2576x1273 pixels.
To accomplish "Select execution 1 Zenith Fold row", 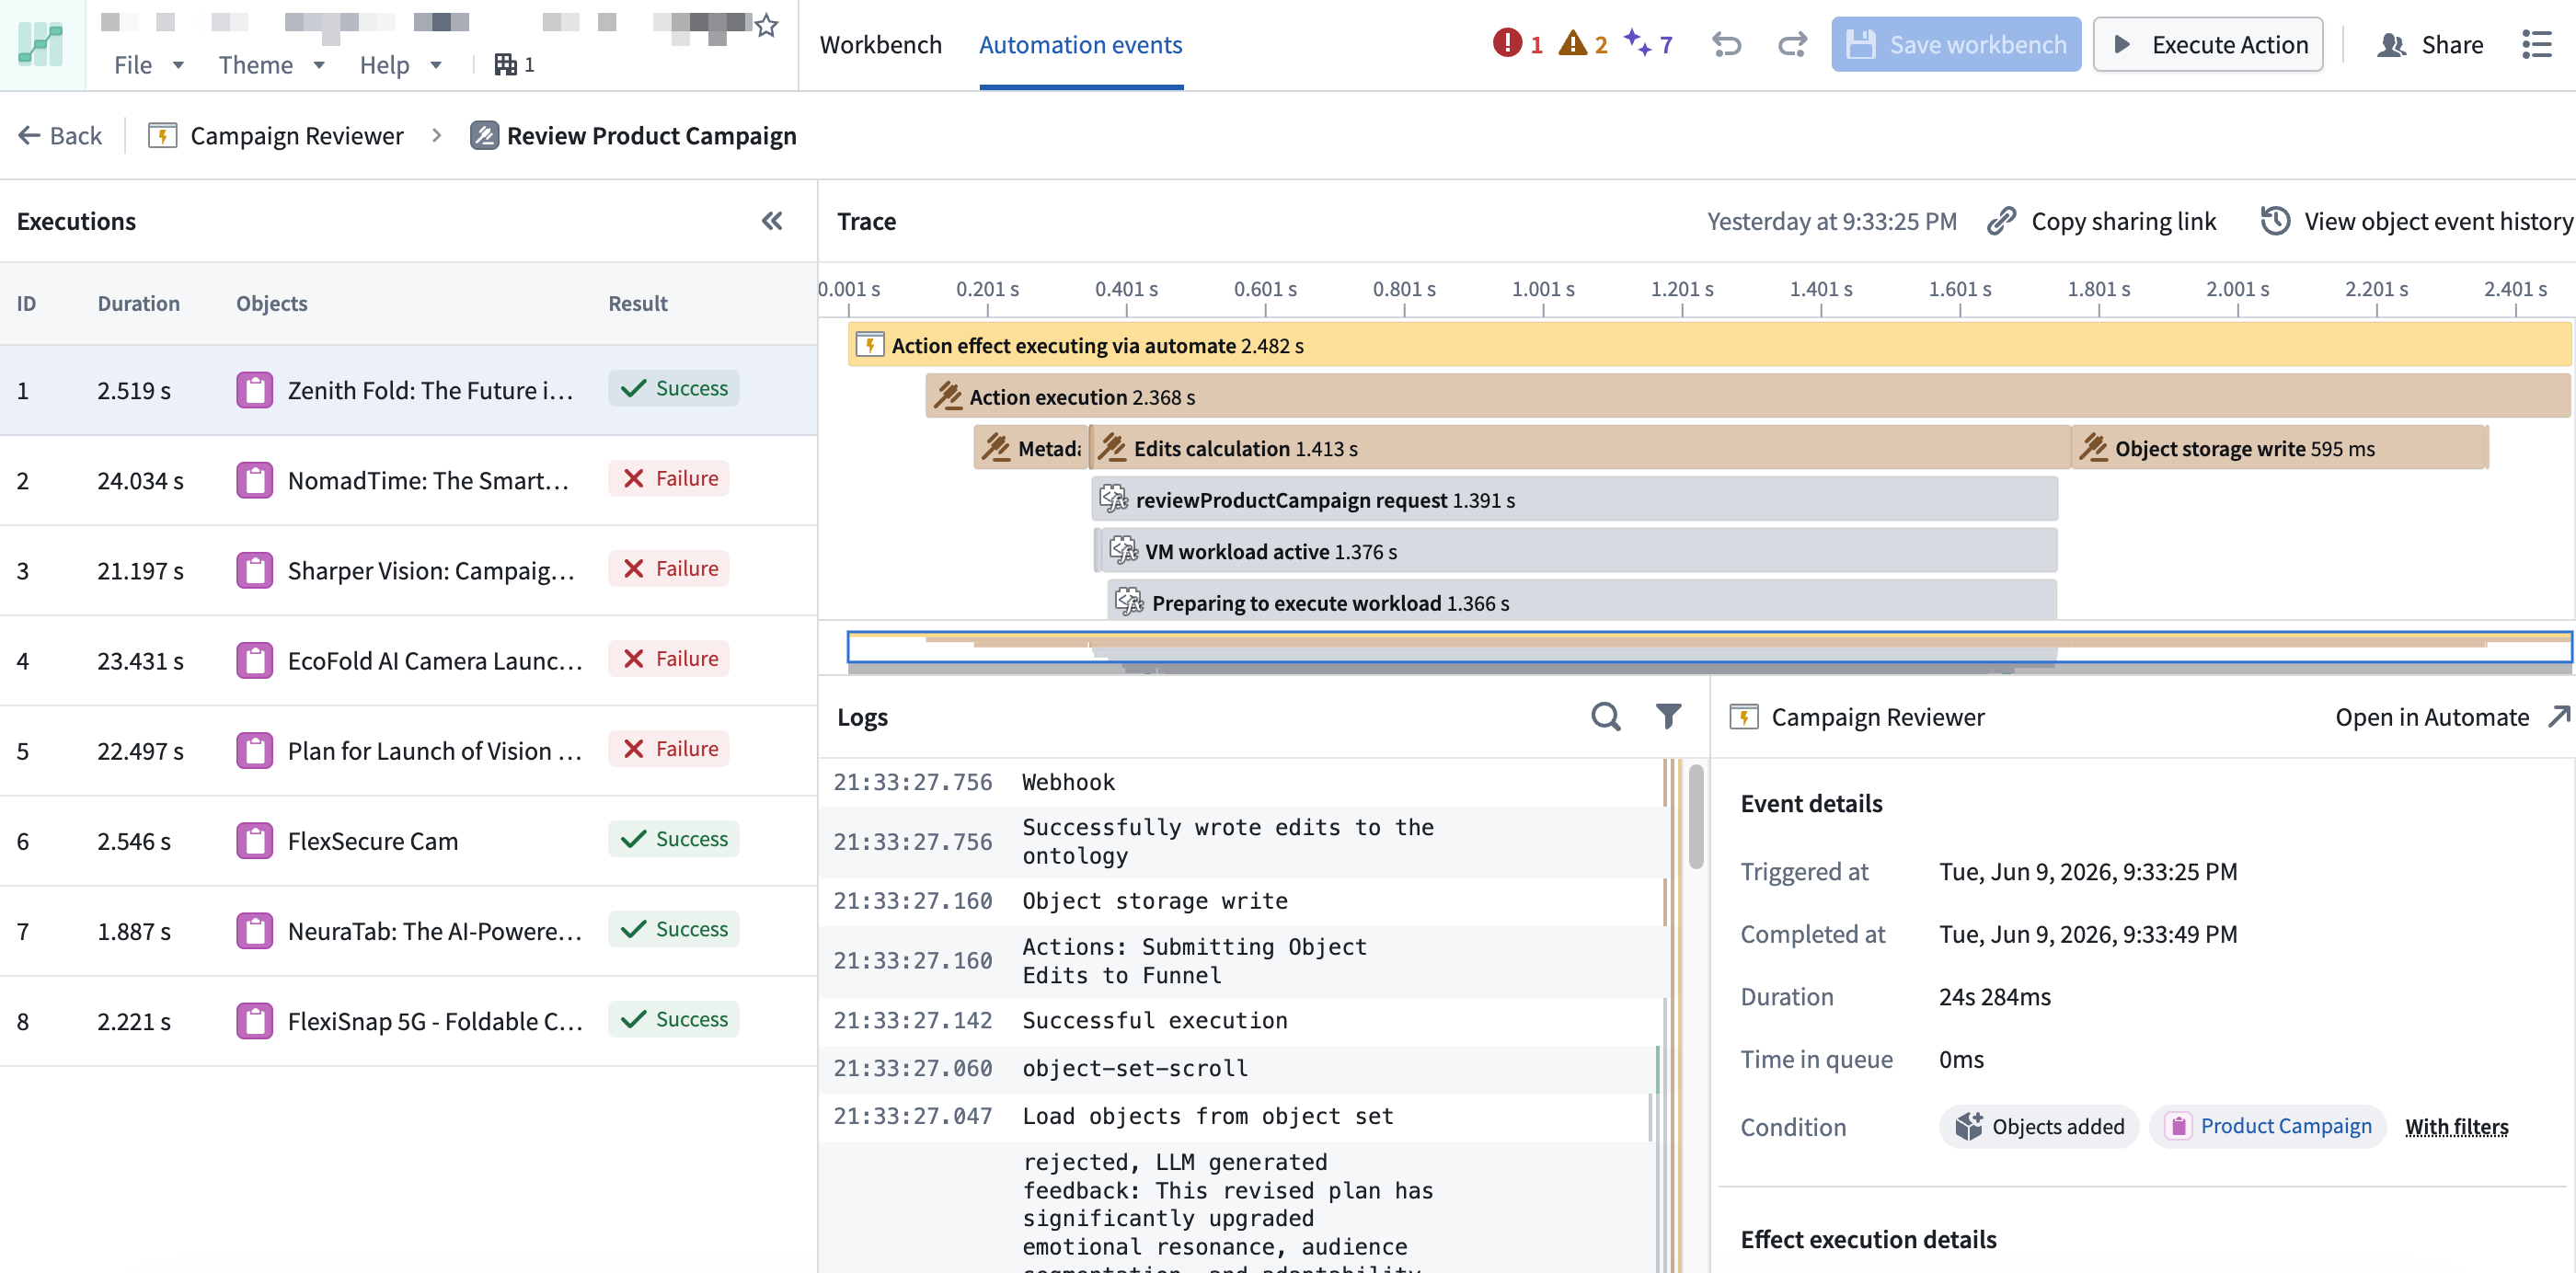I will tap(408, 390).
